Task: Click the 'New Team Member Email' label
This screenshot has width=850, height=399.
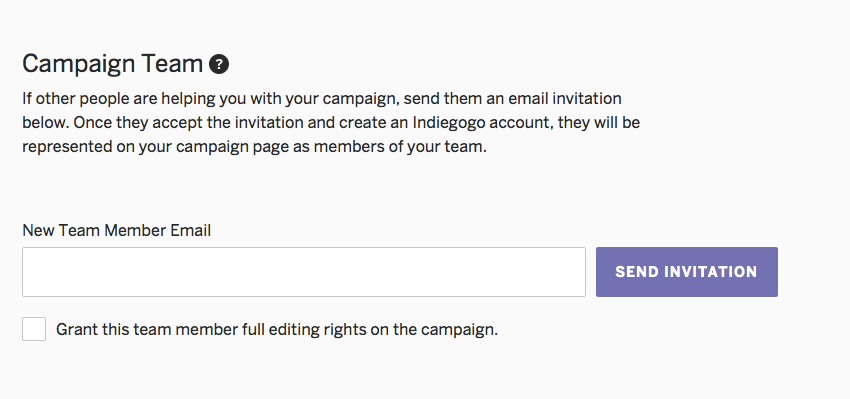Action: (117, 231)
